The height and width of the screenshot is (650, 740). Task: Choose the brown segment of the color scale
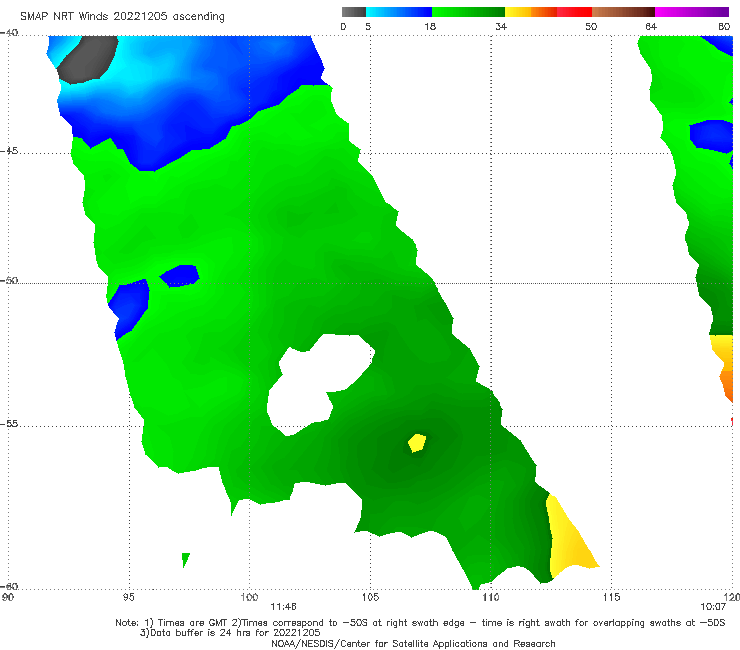(x=623, y=12)
